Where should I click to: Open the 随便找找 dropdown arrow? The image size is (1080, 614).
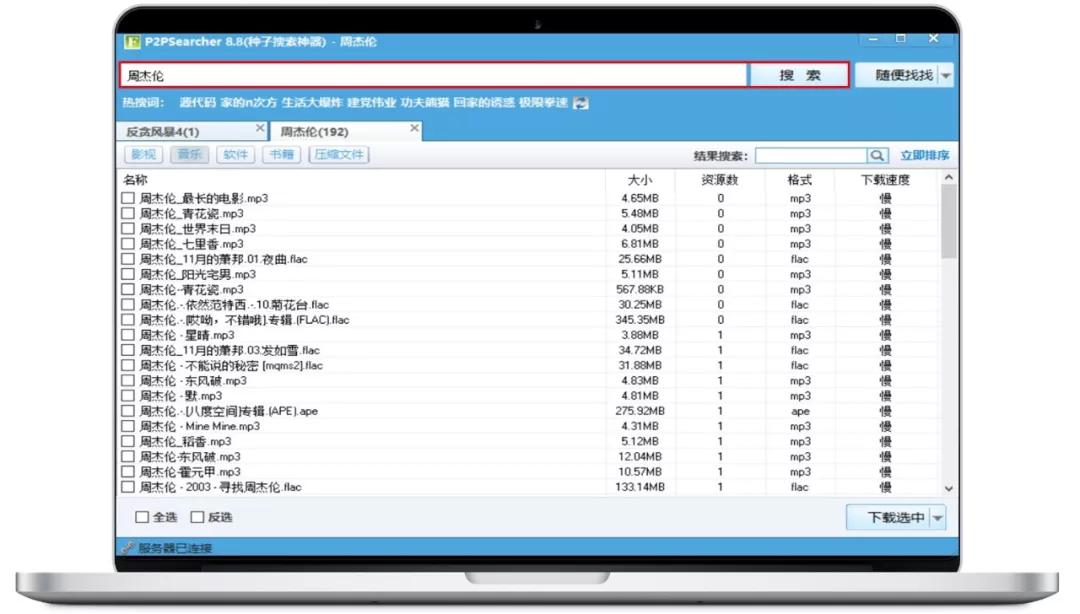click(946, 75)
